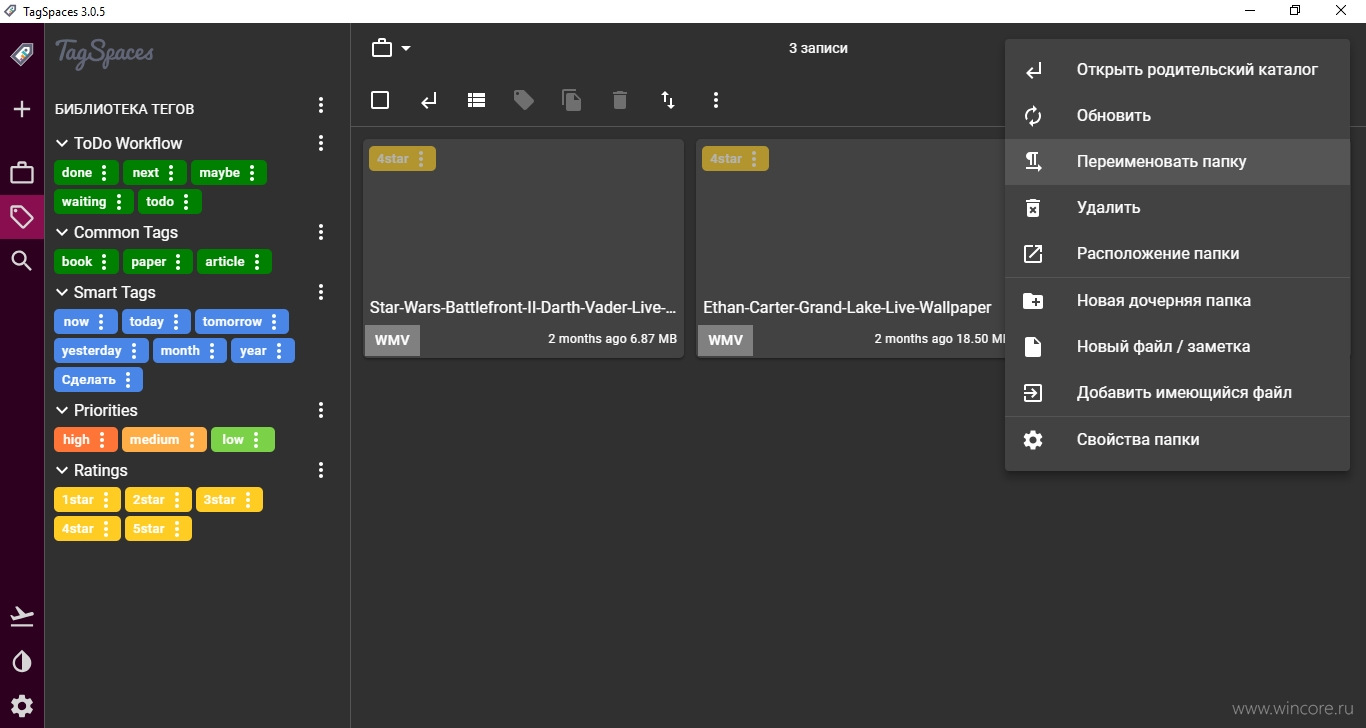Open the 'Сделать' tag menu dots
This screenshot has height=728, width=1366.
click(128, 380)
